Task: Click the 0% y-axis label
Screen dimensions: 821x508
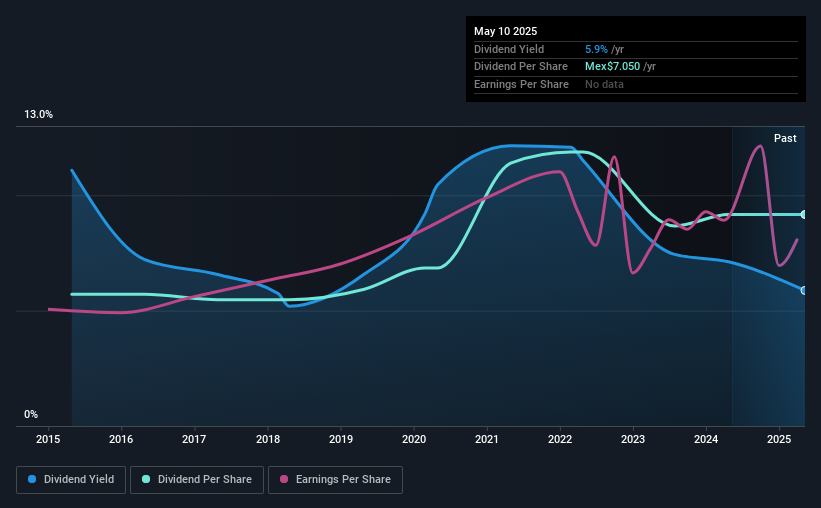Action: tap(31, 414)
